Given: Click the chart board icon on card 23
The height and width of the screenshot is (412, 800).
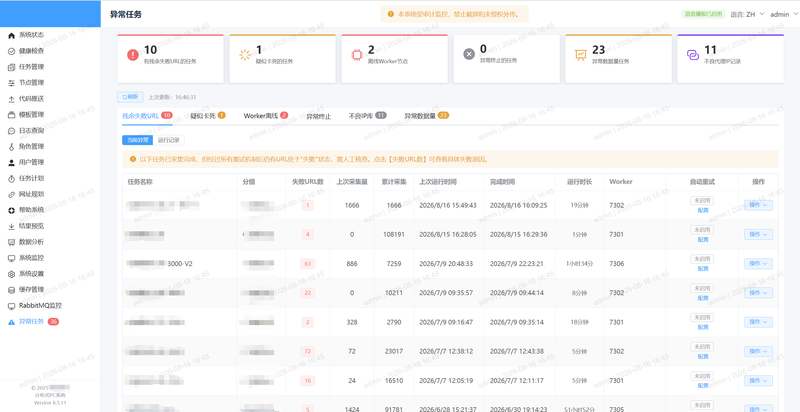Looking at the screenshot, I should [581, 55].
